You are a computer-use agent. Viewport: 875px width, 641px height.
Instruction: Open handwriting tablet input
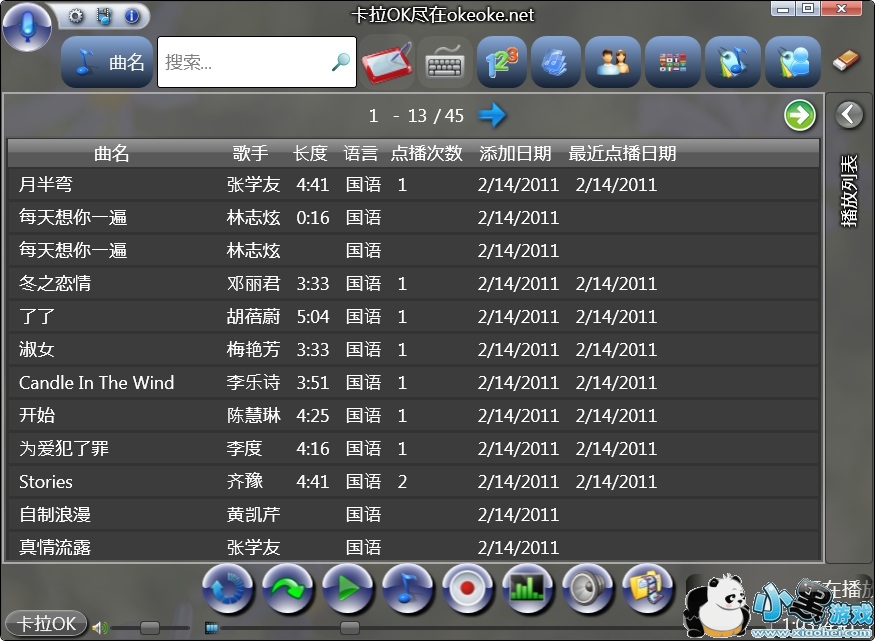(387, 62)
